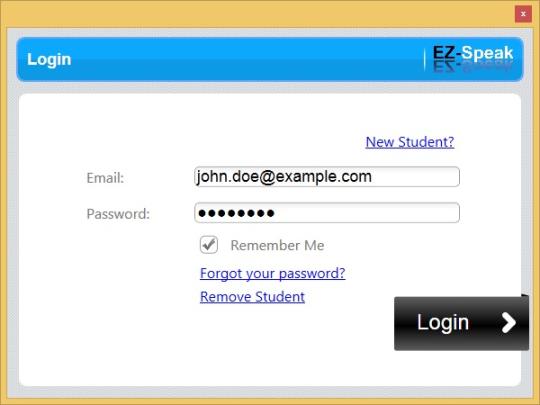Image resolution: width=540 pixels, height=405 pixels.
Task: Open the Forgot your password? link
Action: click(272, 273)
